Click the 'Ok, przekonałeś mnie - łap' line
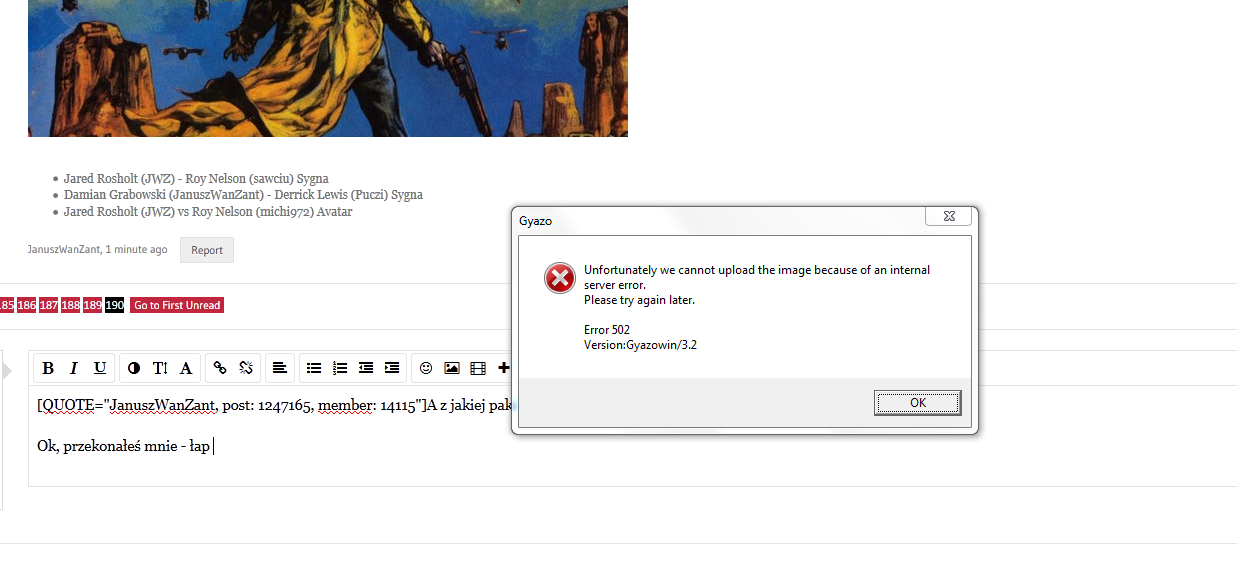Screen dimensions: 1237x561 click(x=123, y=446)
